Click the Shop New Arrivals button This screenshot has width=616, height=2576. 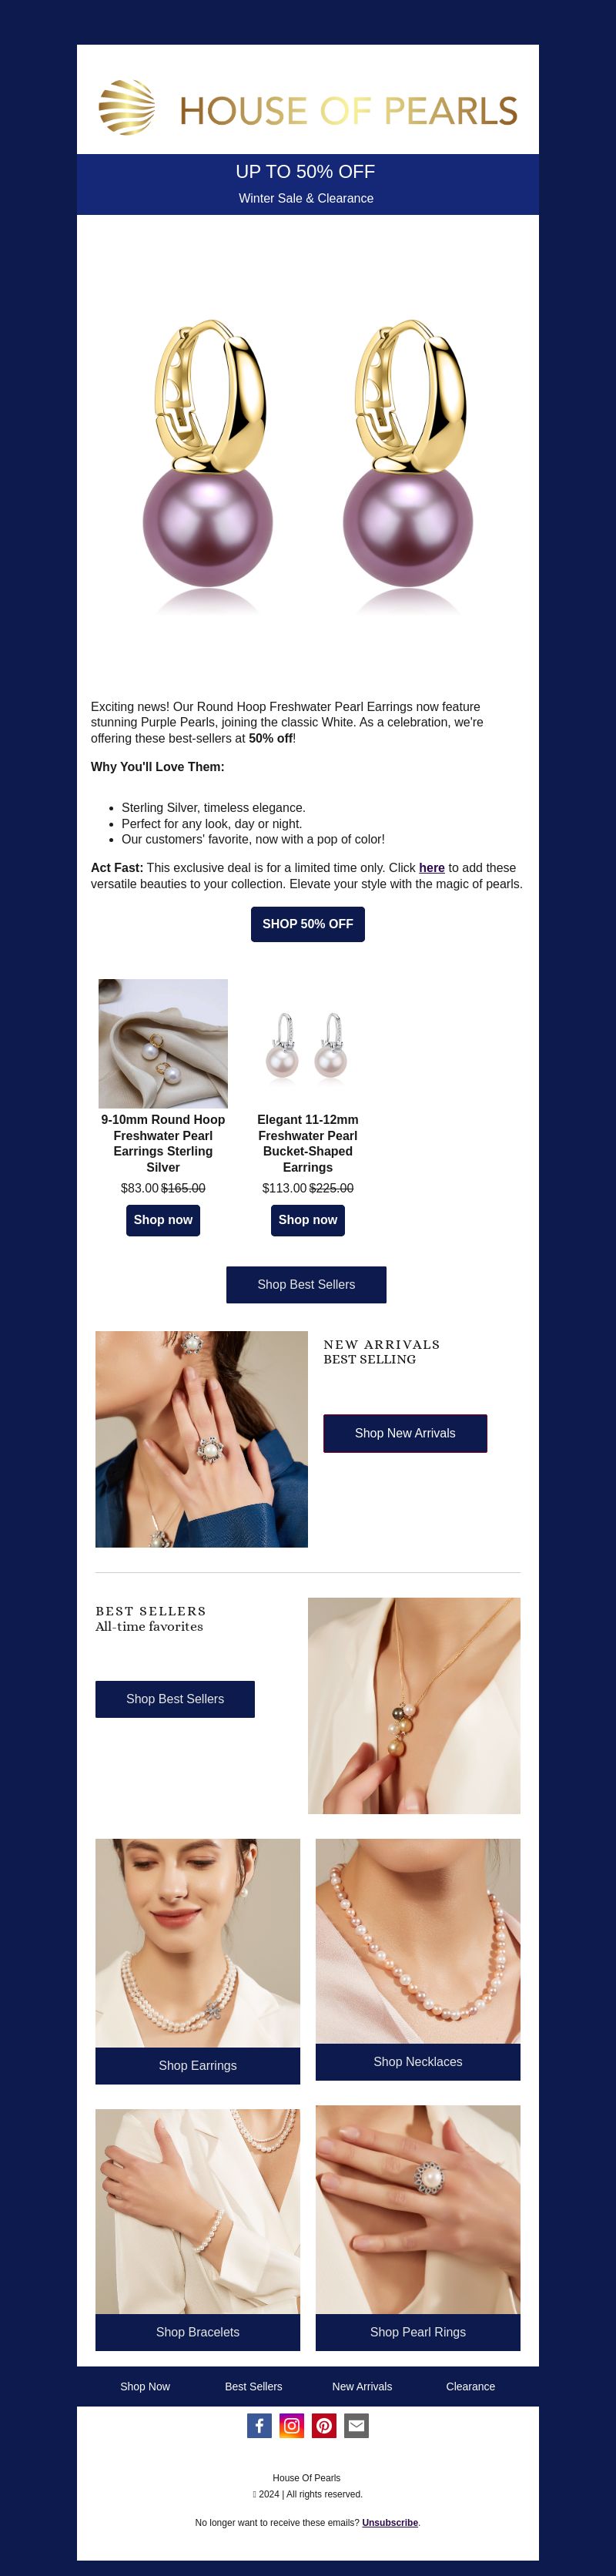[405, 1433]
